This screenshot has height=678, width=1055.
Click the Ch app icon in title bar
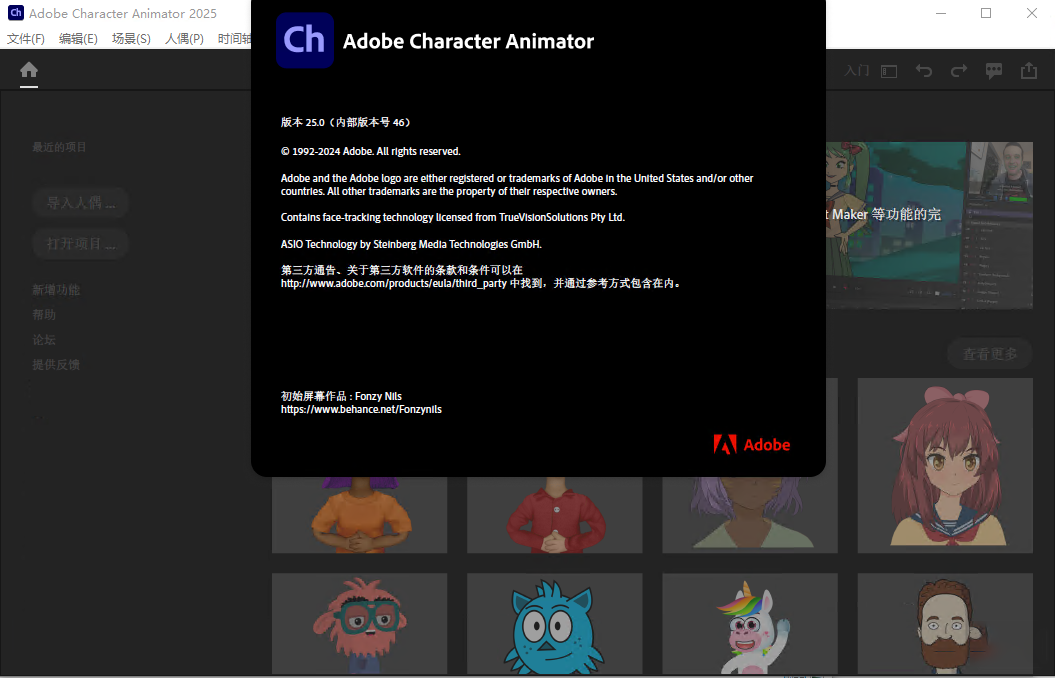15,13
